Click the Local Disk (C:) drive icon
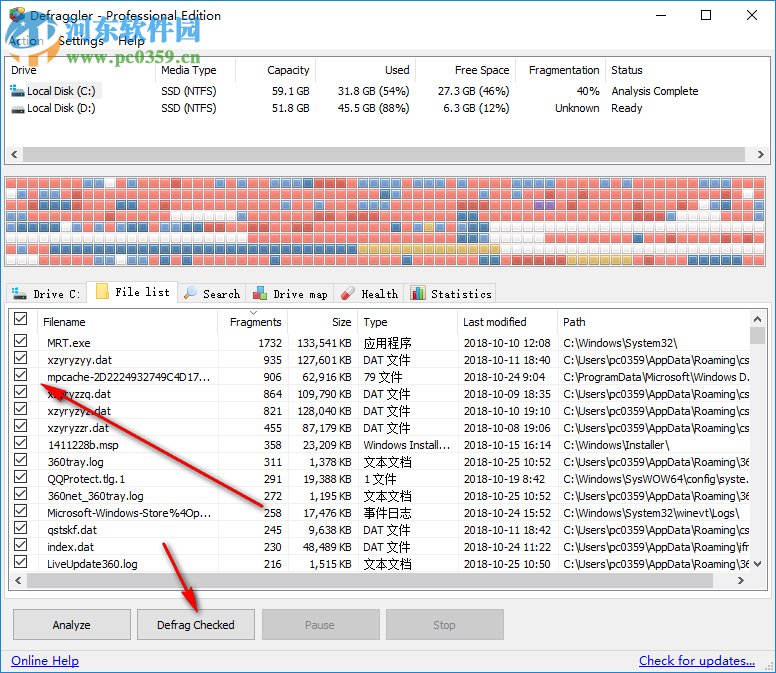 [x=17, y=91]
